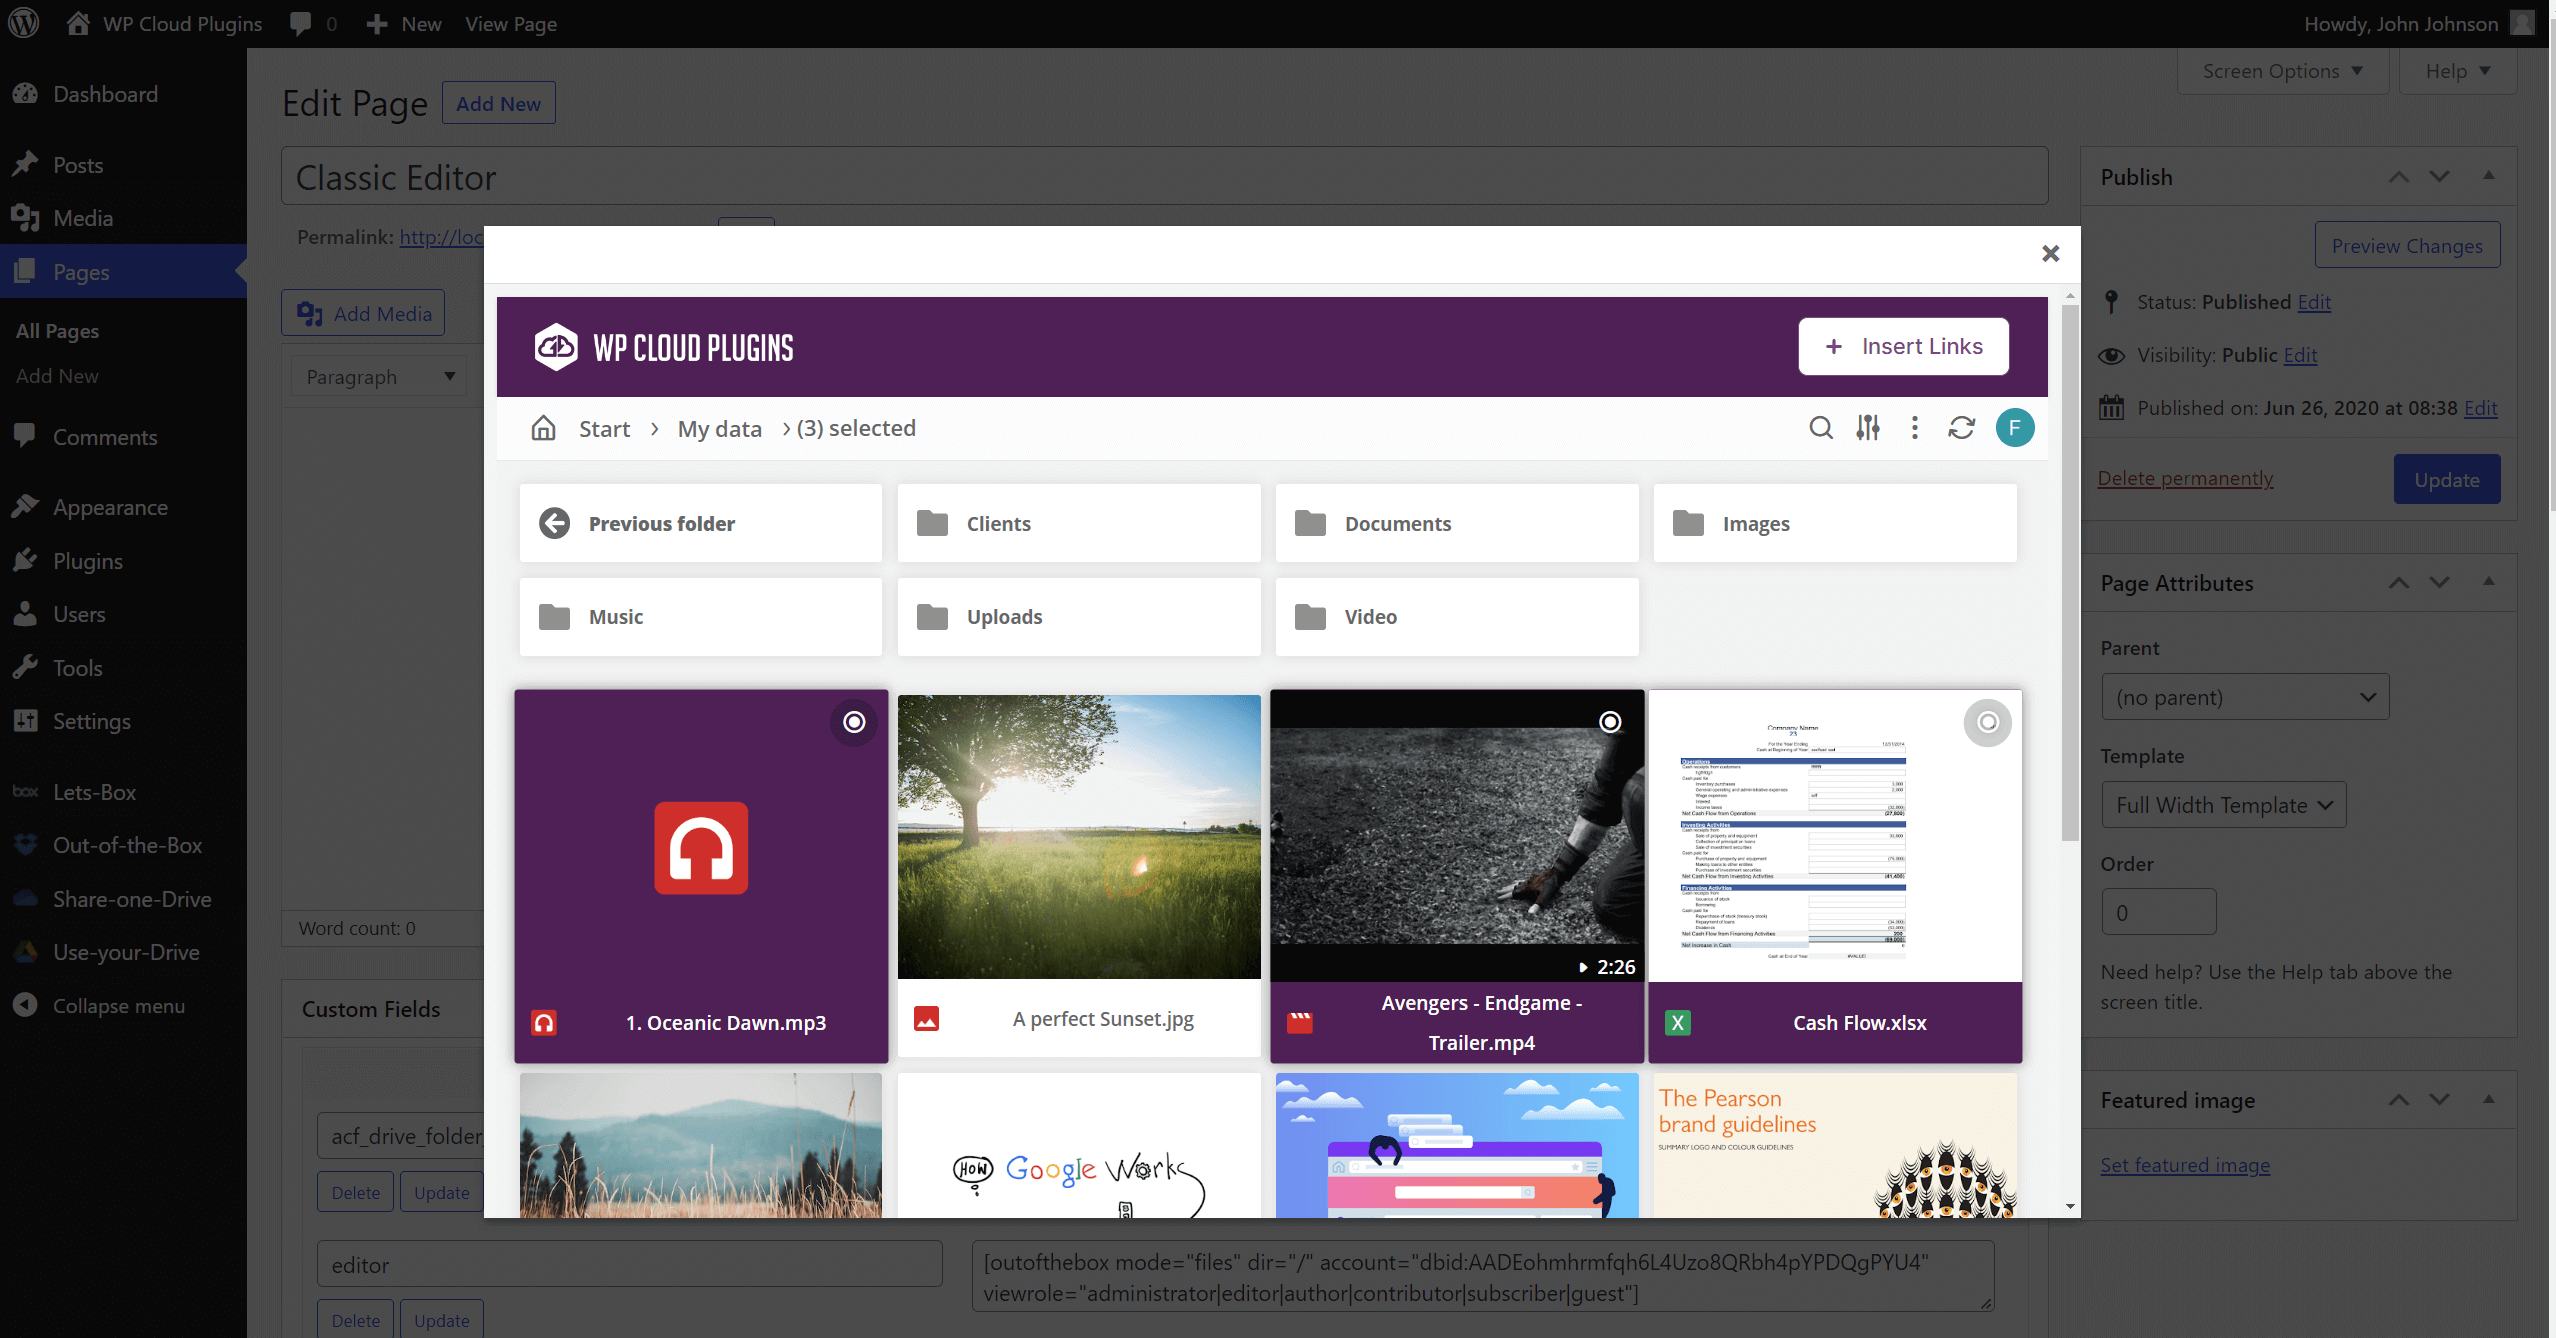
Task: Click the Delete permanently link
Action: click(x=2185, y=478)
